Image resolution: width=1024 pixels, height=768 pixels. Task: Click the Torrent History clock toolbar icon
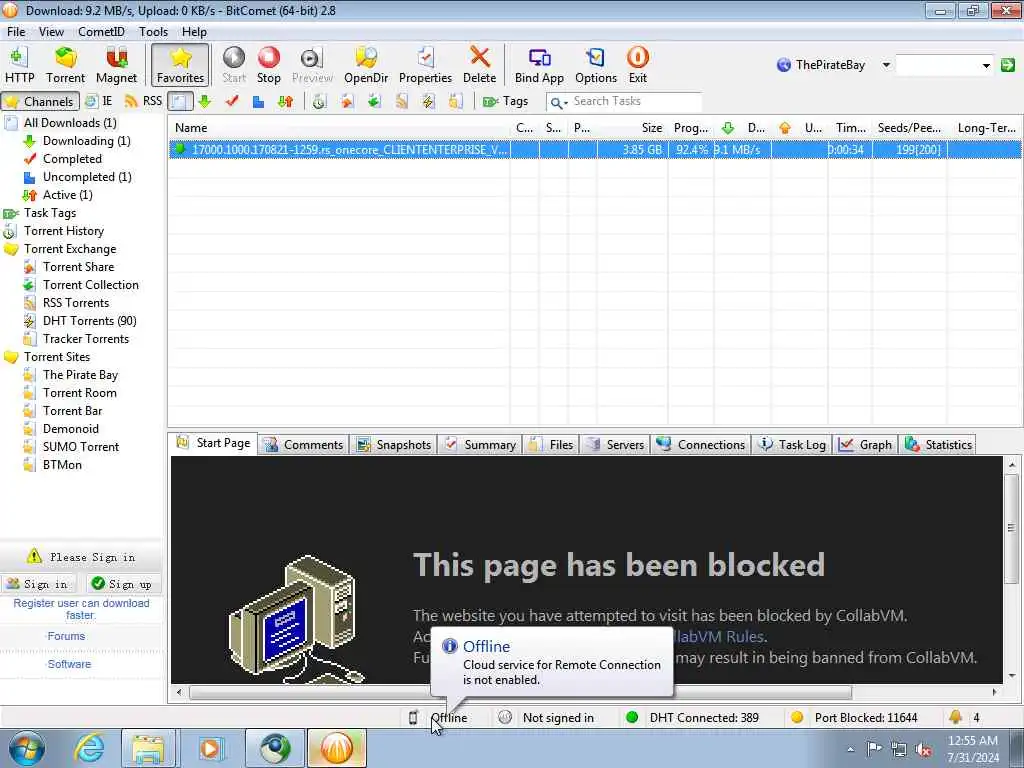pyautogui.click(x=319, y=101)
